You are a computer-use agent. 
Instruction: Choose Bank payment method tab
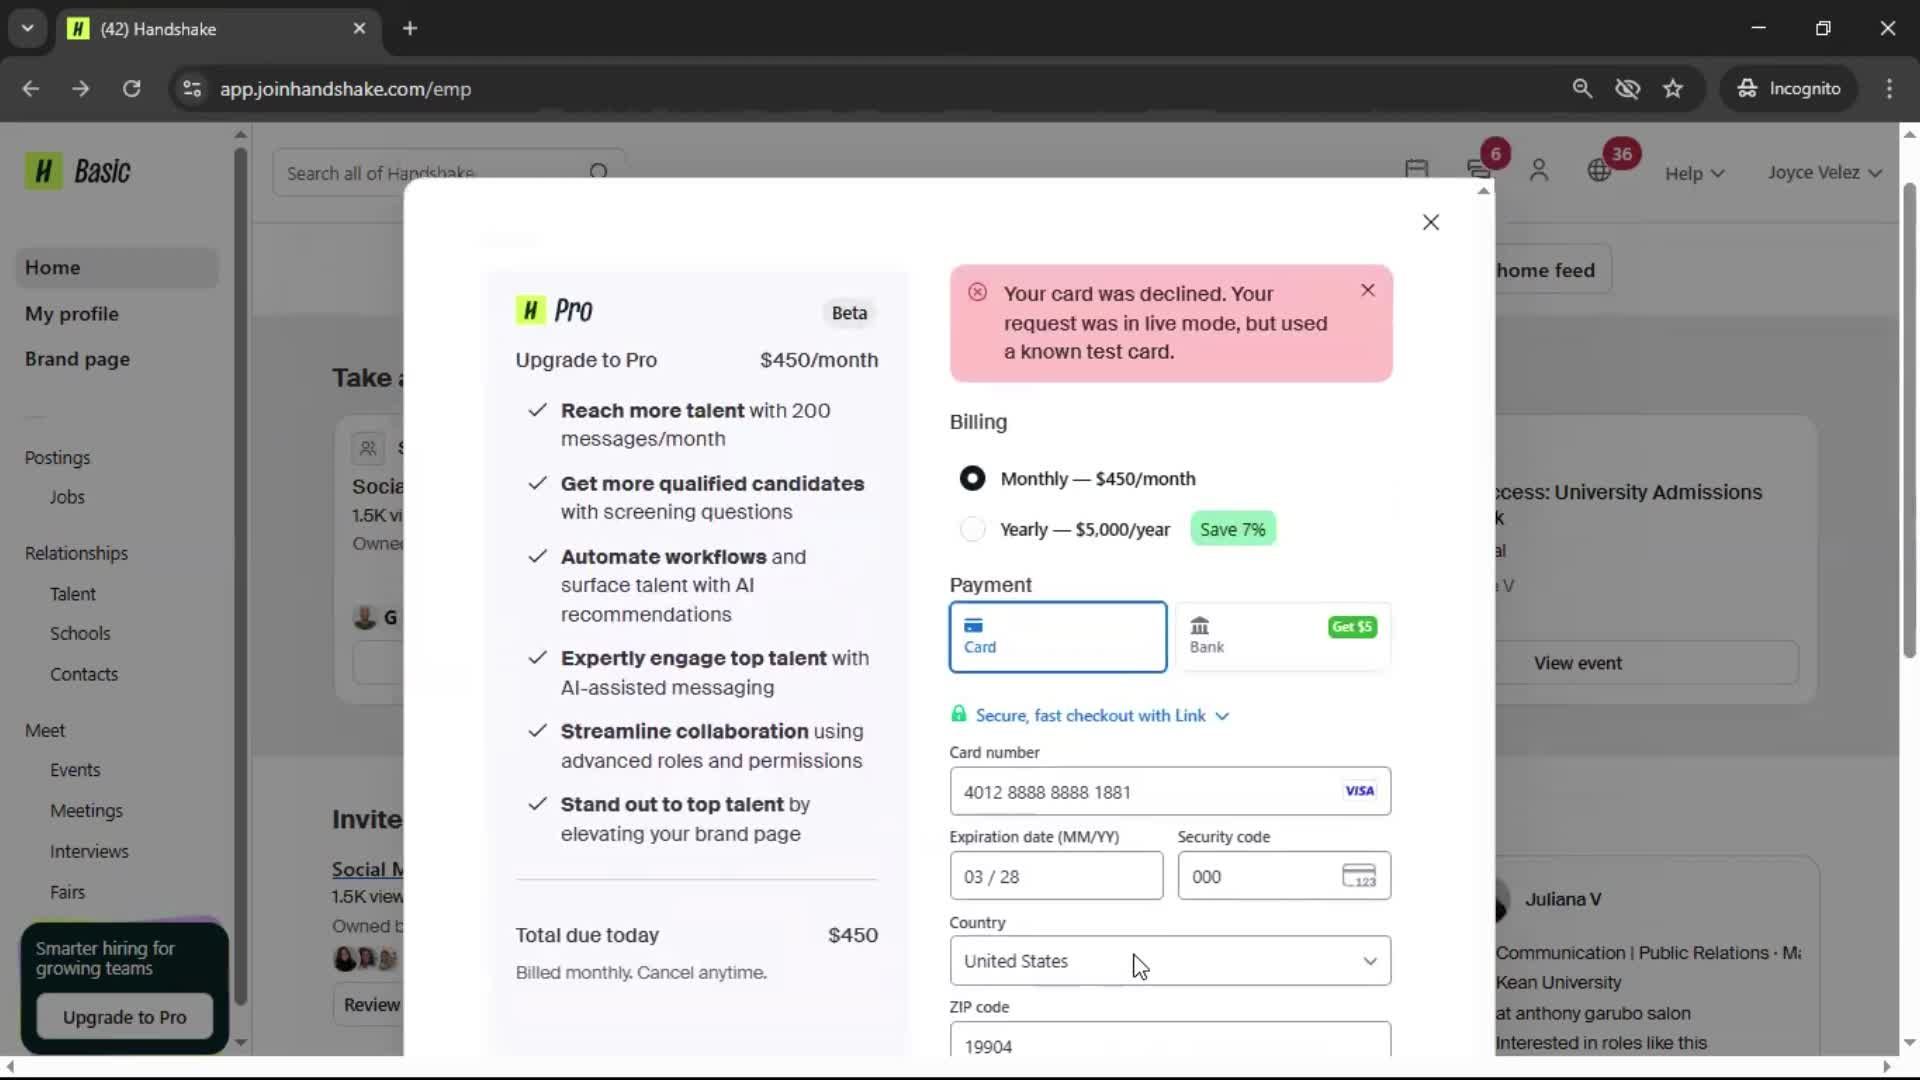tap(1283, 637)
